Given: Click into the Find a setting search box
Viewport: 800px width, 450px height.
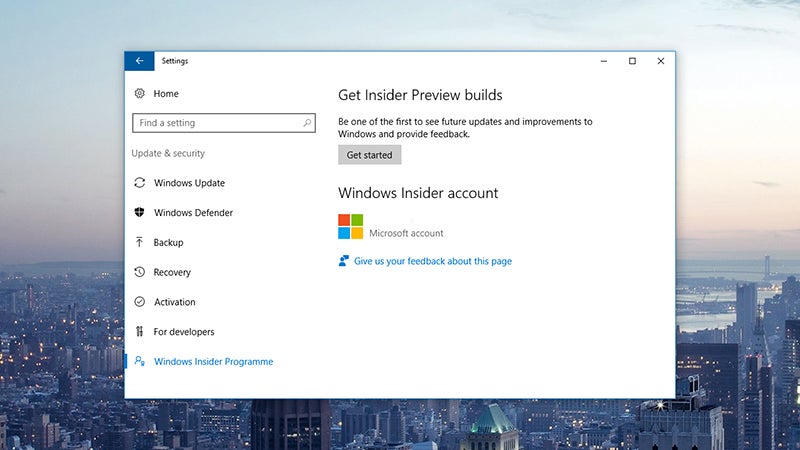Looking at the screenshot, I should (223, 123).
